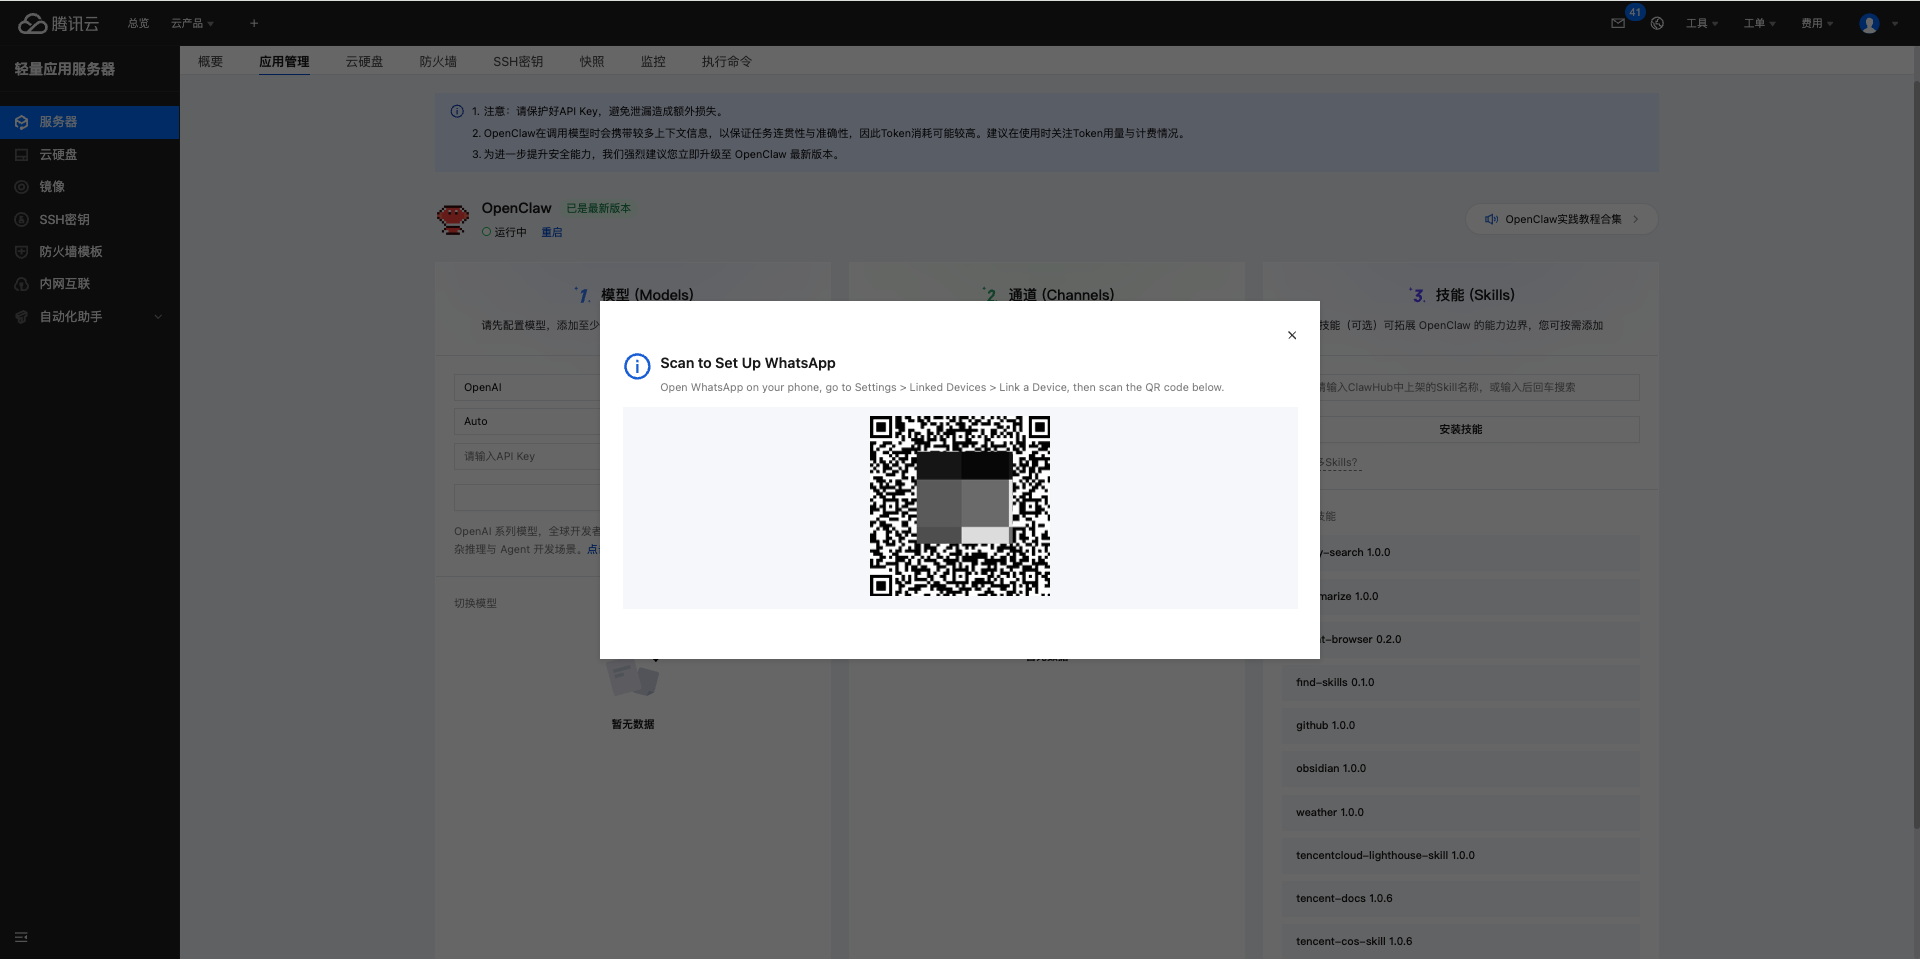Open the mail notifications icon
Viewport: 1920px width, 959px height.
pyautogui.click(x=1618, y=24)
